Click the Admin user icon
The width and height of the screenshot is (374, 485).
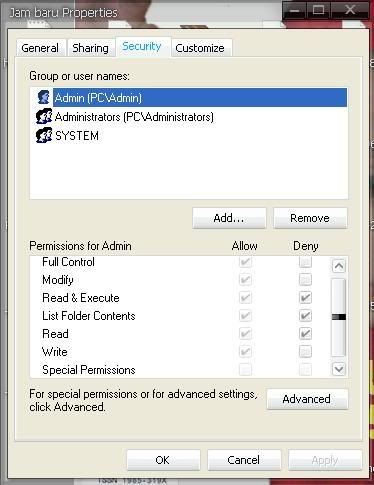point(43,97)
